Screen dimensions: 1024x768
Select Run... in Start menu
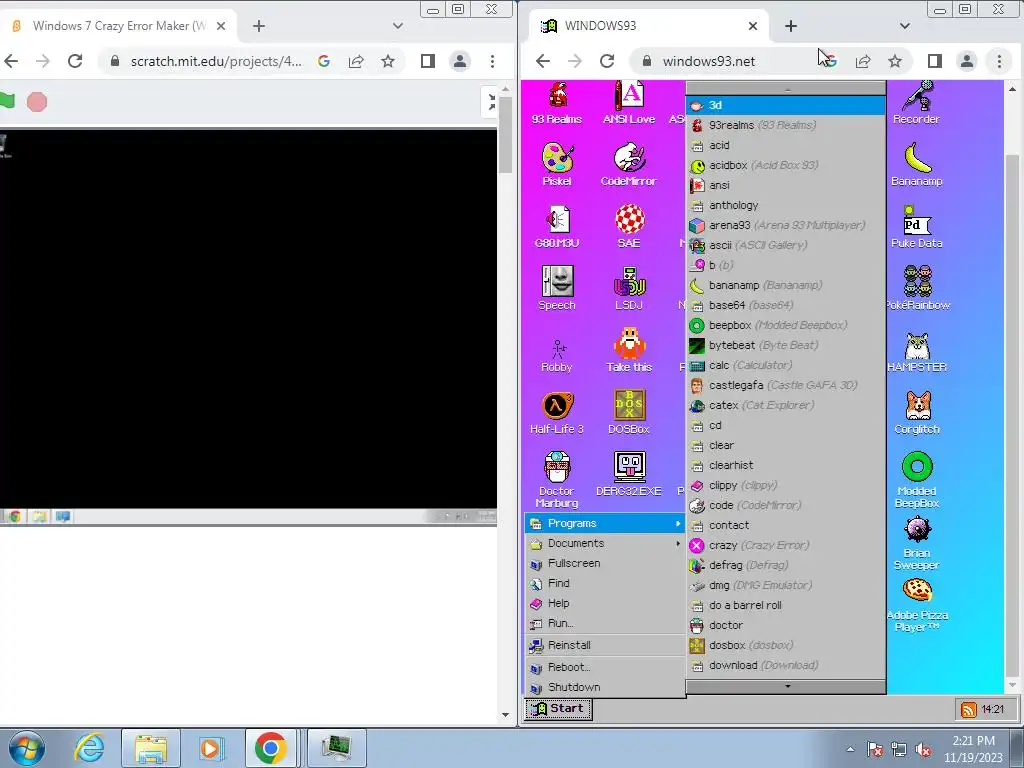605,624
